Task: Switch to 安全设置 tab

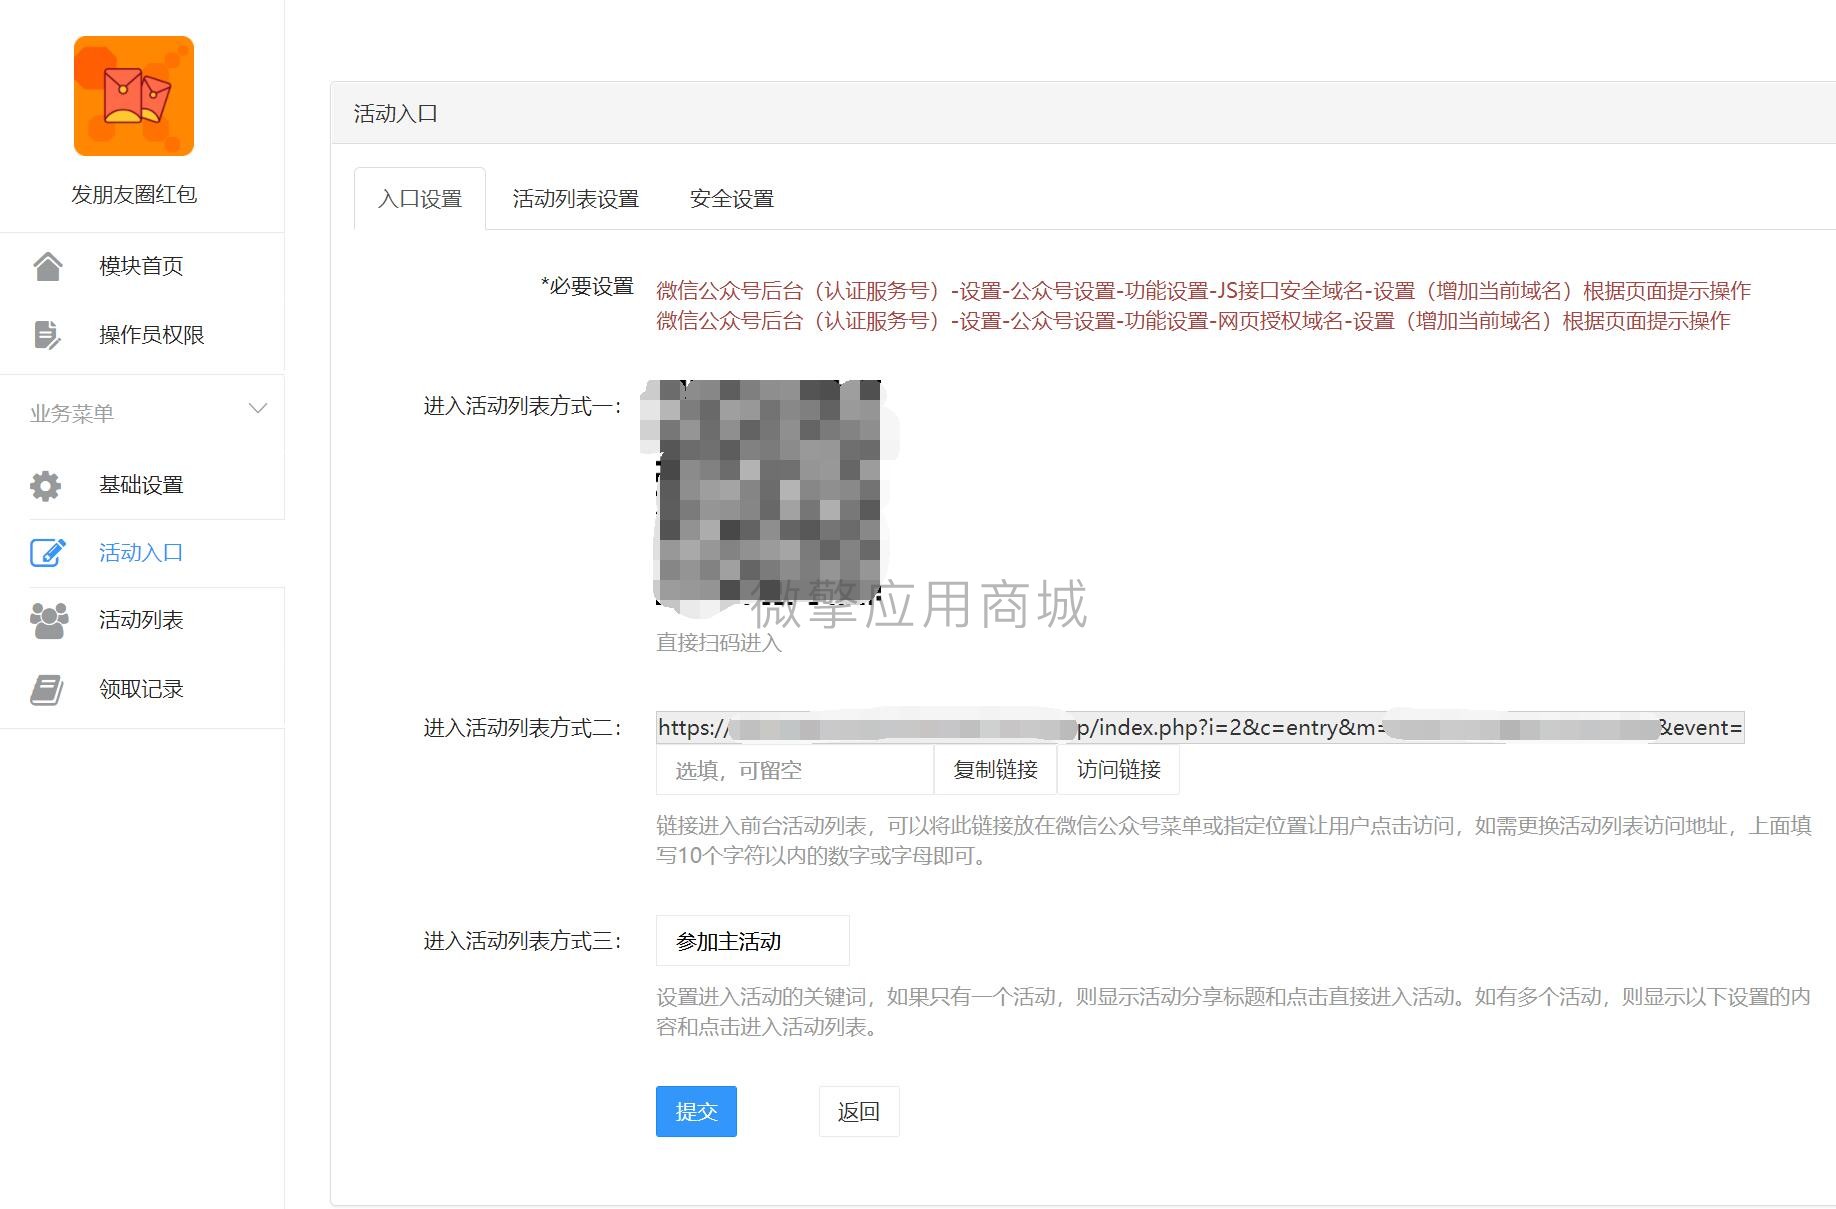Action: pos(732,199)
